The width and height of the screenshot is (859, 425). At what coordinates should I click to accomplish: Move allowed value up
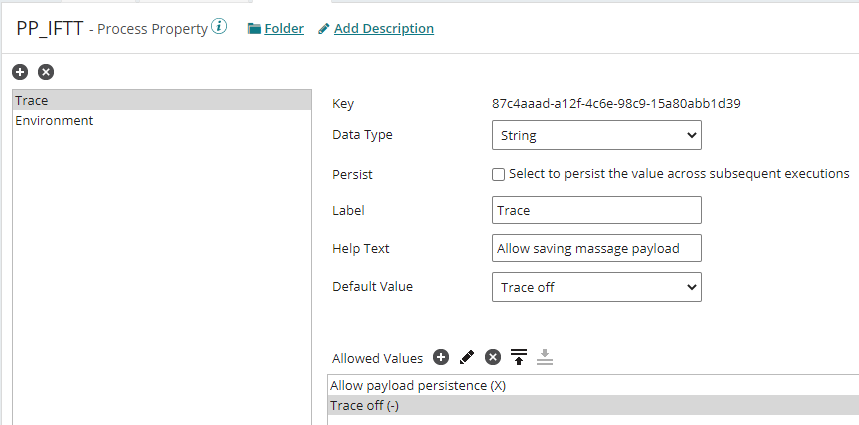pyautogui.click(x=519, y=357)
